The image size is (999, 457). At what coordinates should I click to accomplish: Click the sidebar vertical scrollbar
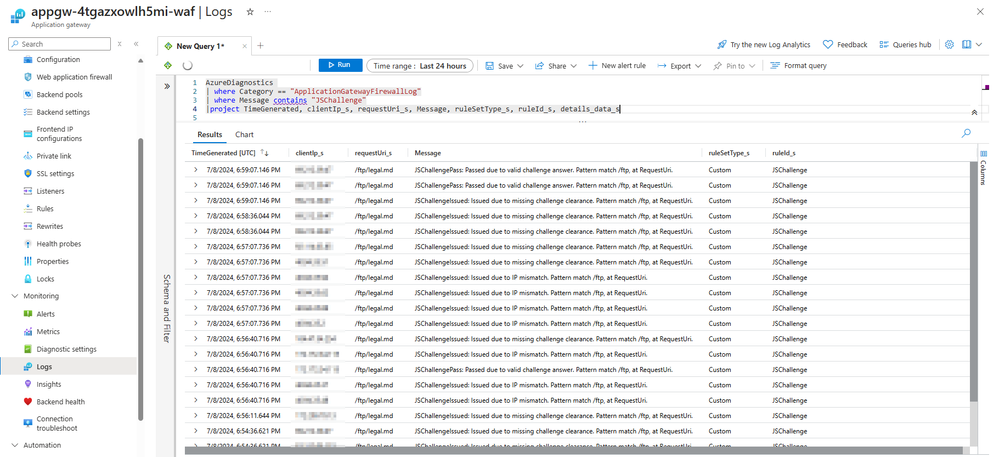pos(140,278)
